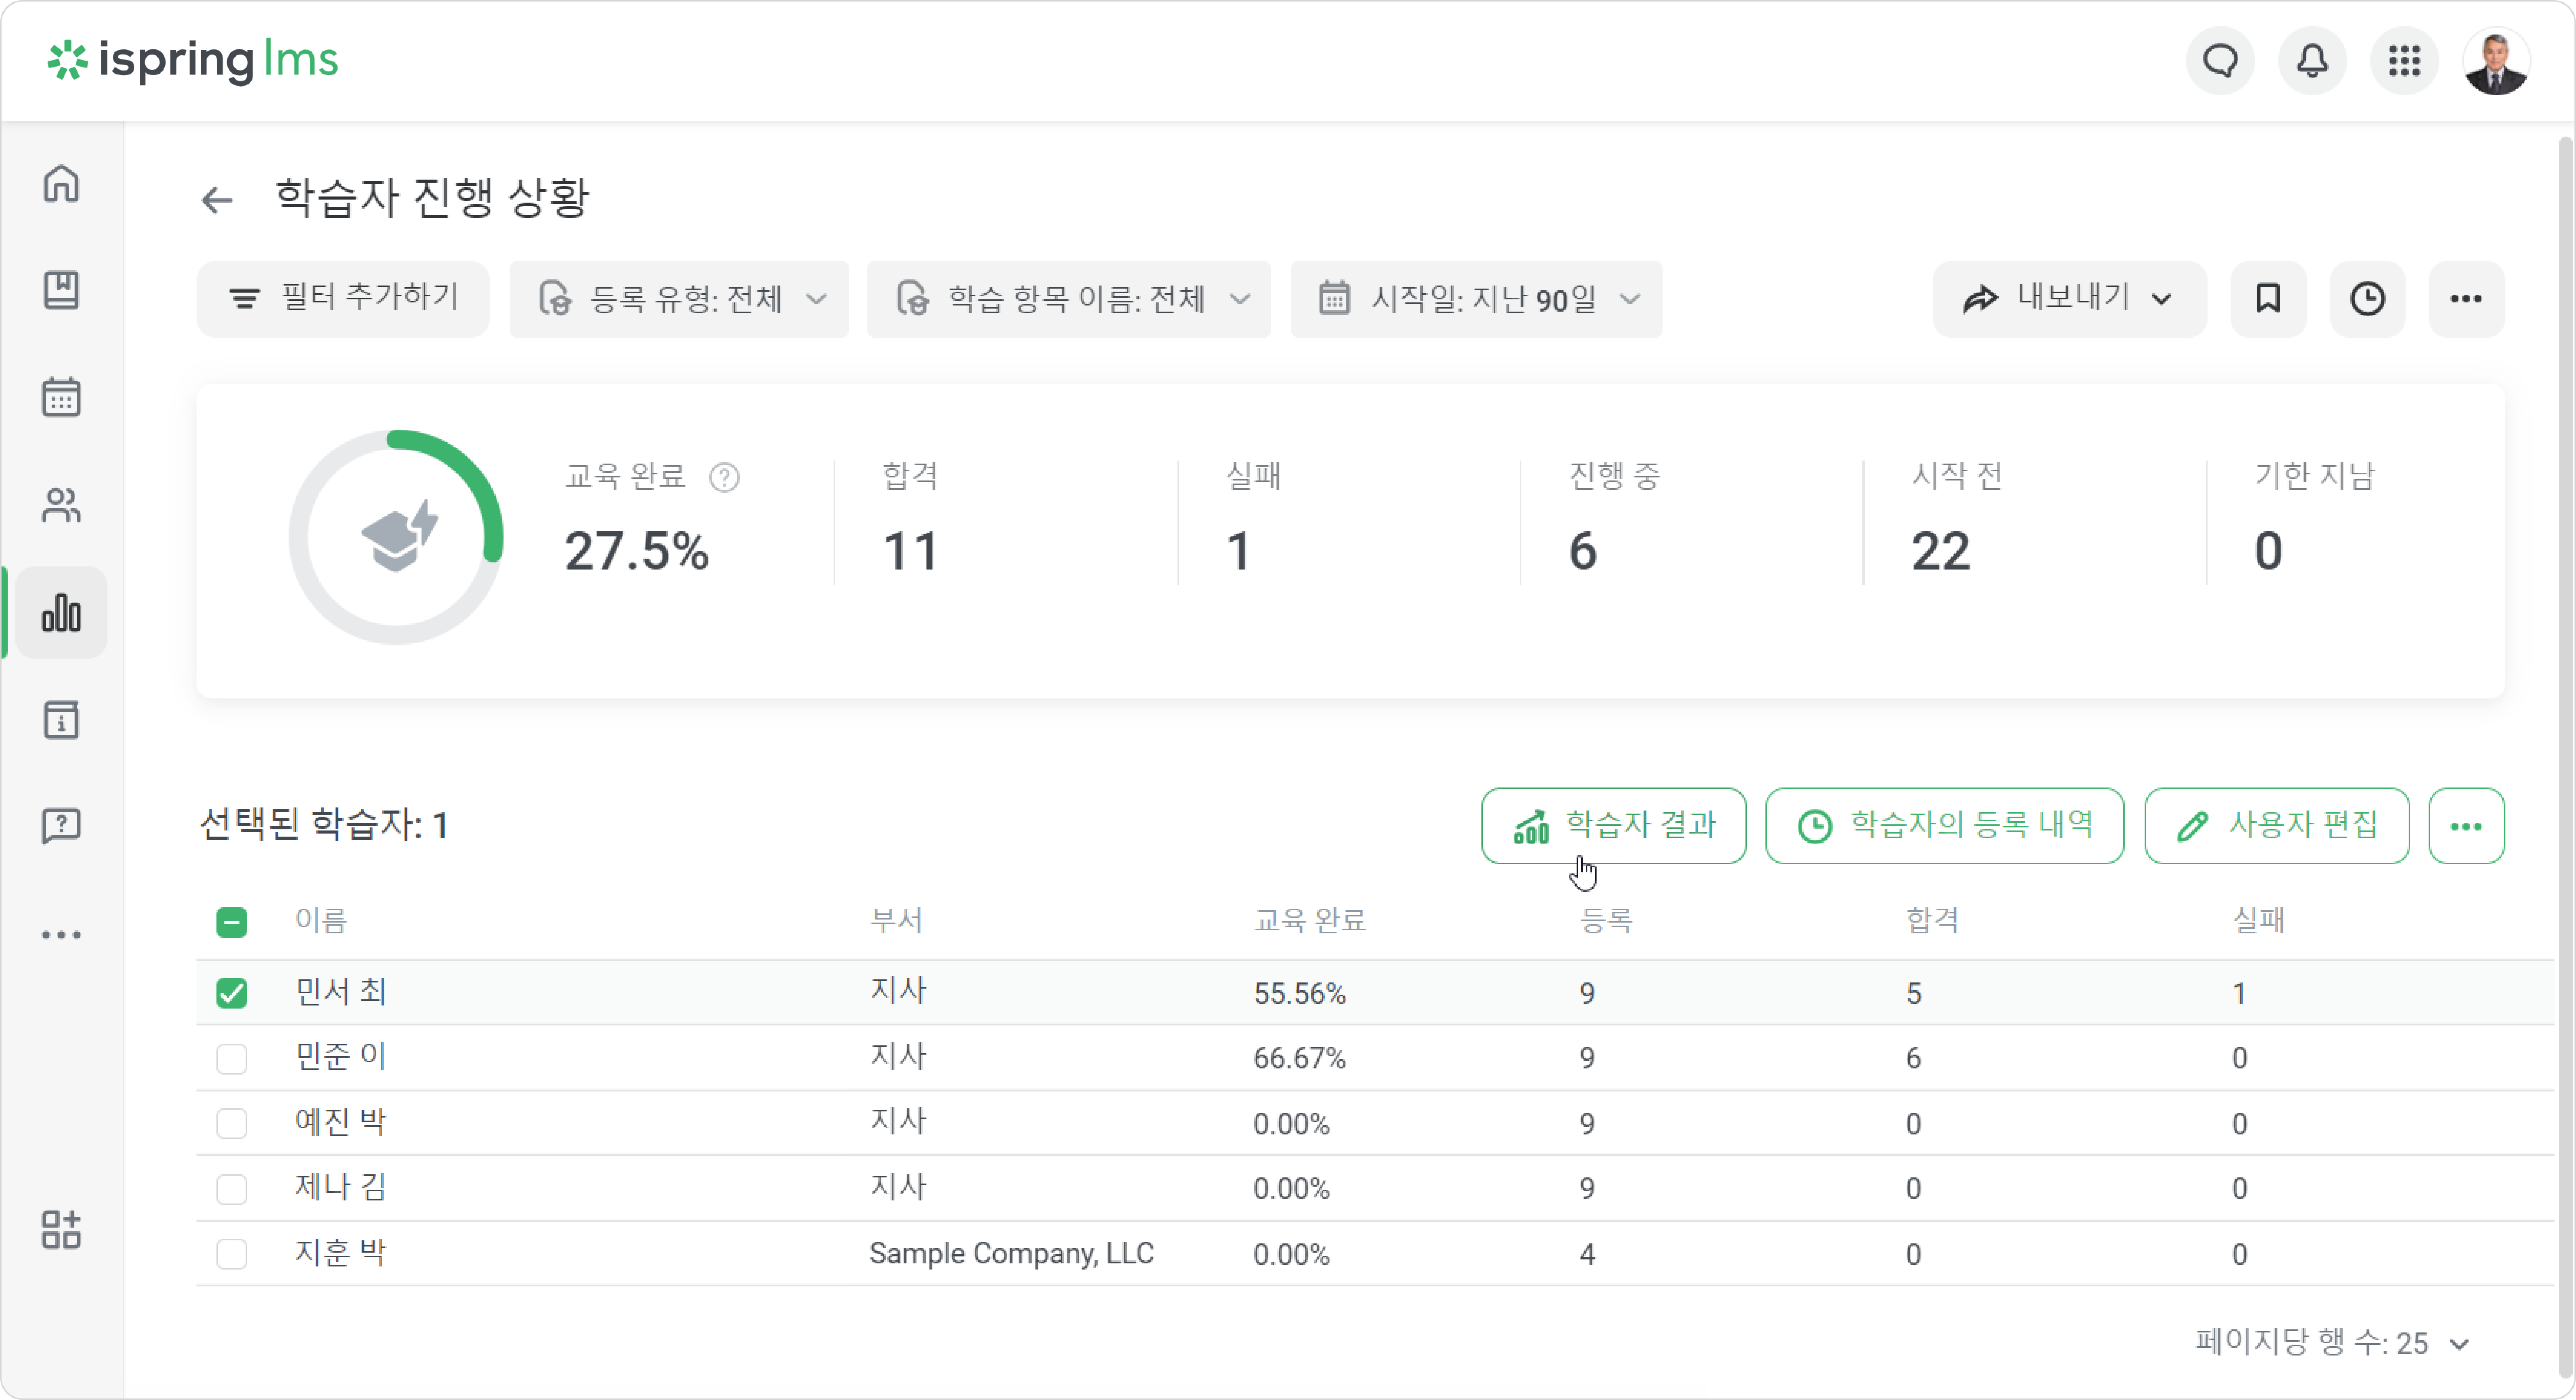Screen dimensions: 2576x1400
Task: Open the notifications bell icon
Action: click(x=2312, y=61)
